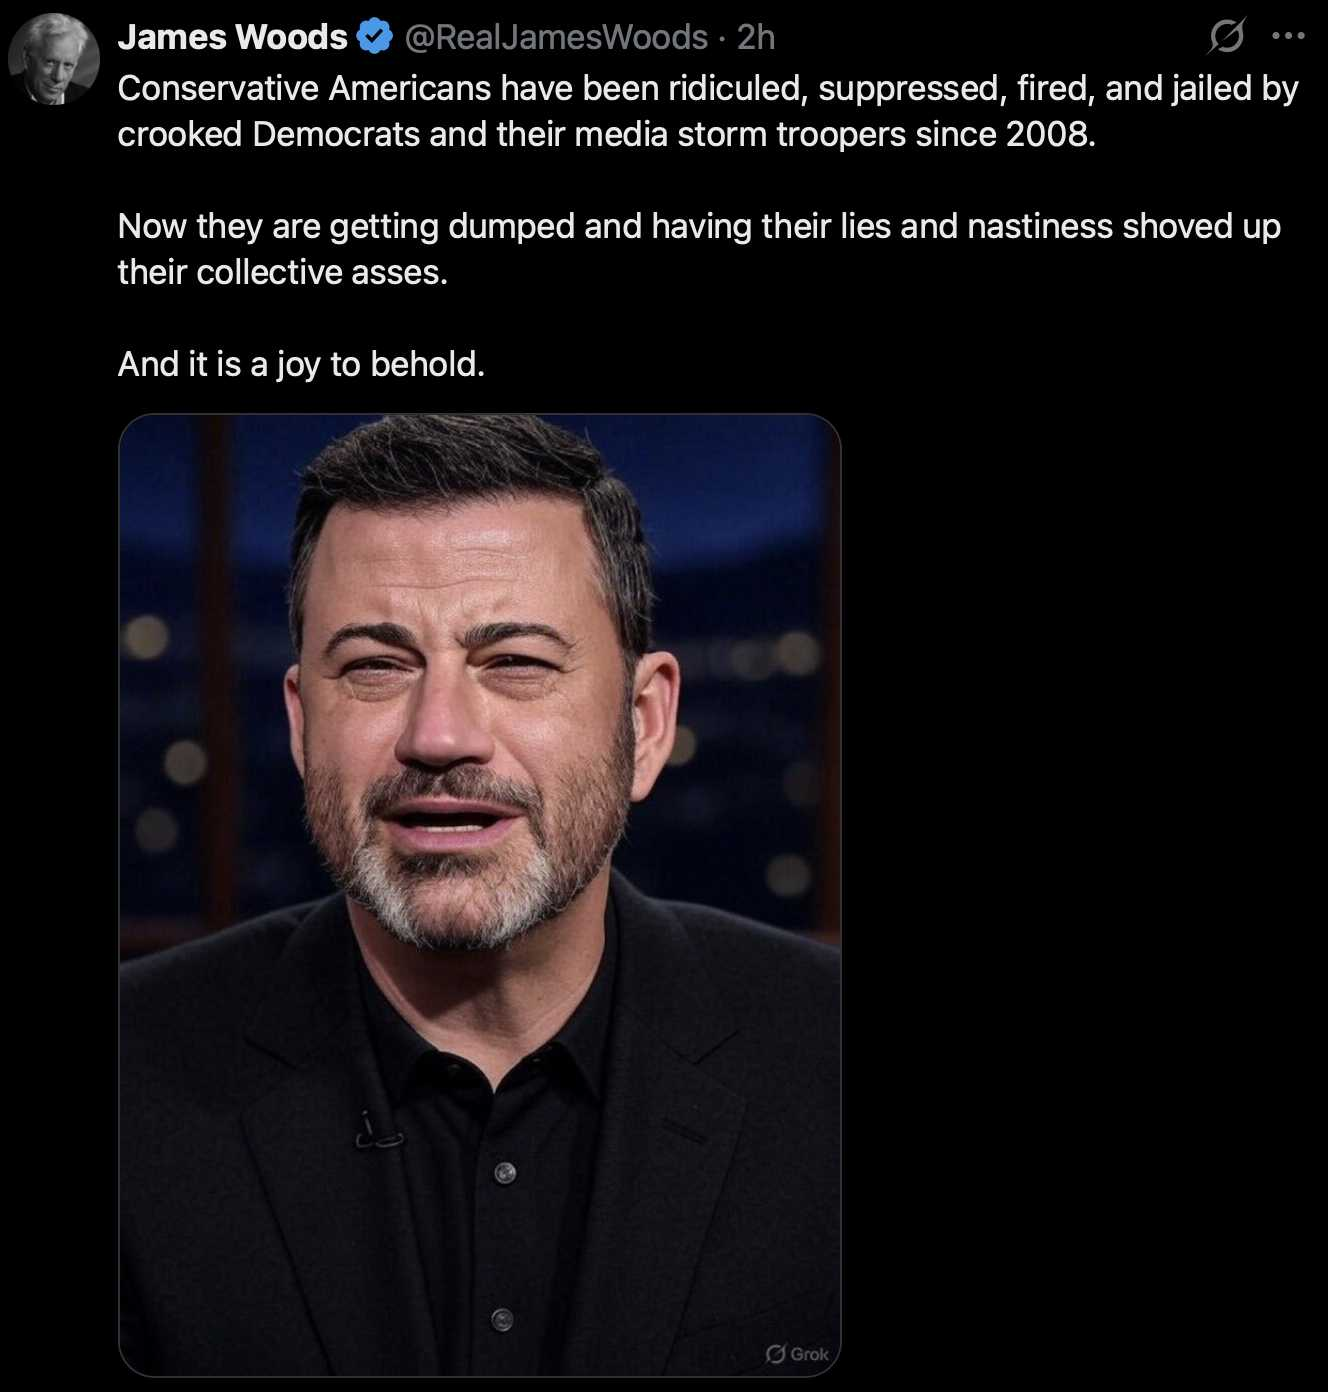The height and width of the screenshot is (1392, 1328).
Task: Expand the attached photo to full view
Action: pyautogui.click(x=480, y=895)
